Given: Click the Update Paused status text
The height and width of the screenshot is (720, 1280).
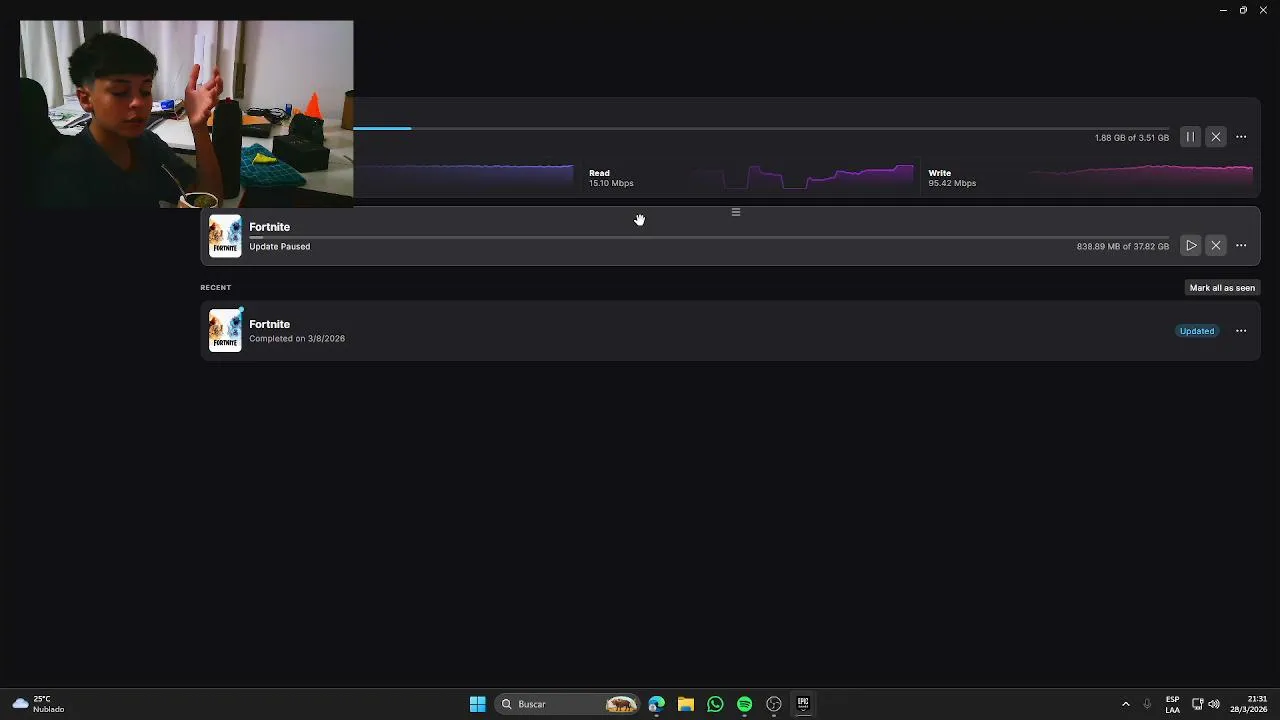Looking at the screenshot, I should (280, 246).
